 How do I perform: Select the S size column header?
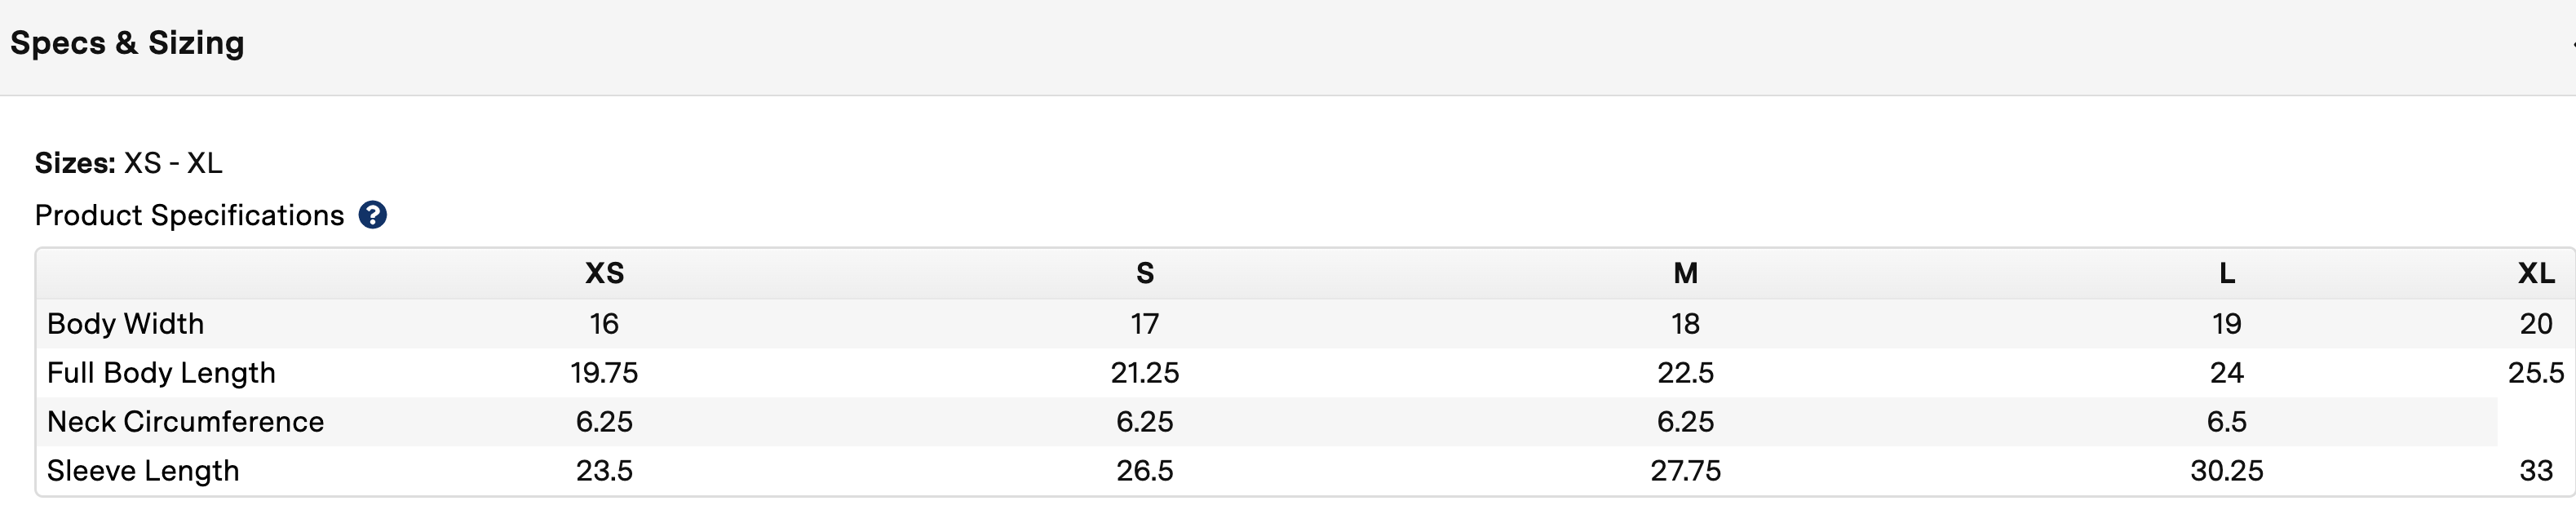(x=1145, y=273)
